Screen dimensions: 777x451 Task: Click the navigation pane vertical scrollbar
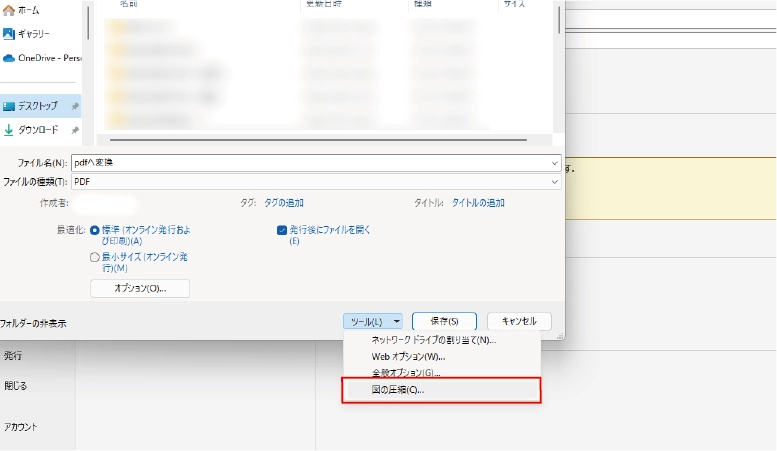(88, 22)
